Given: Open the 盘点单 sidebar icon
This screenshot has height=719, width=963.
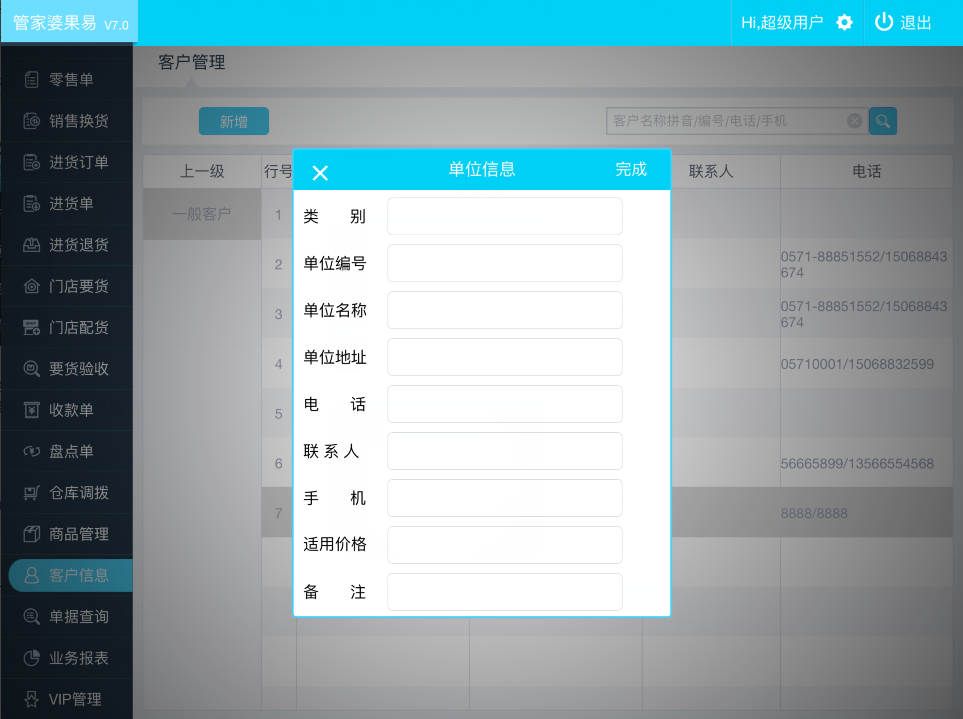Looking at the screenshot, I should coord(31,451).
